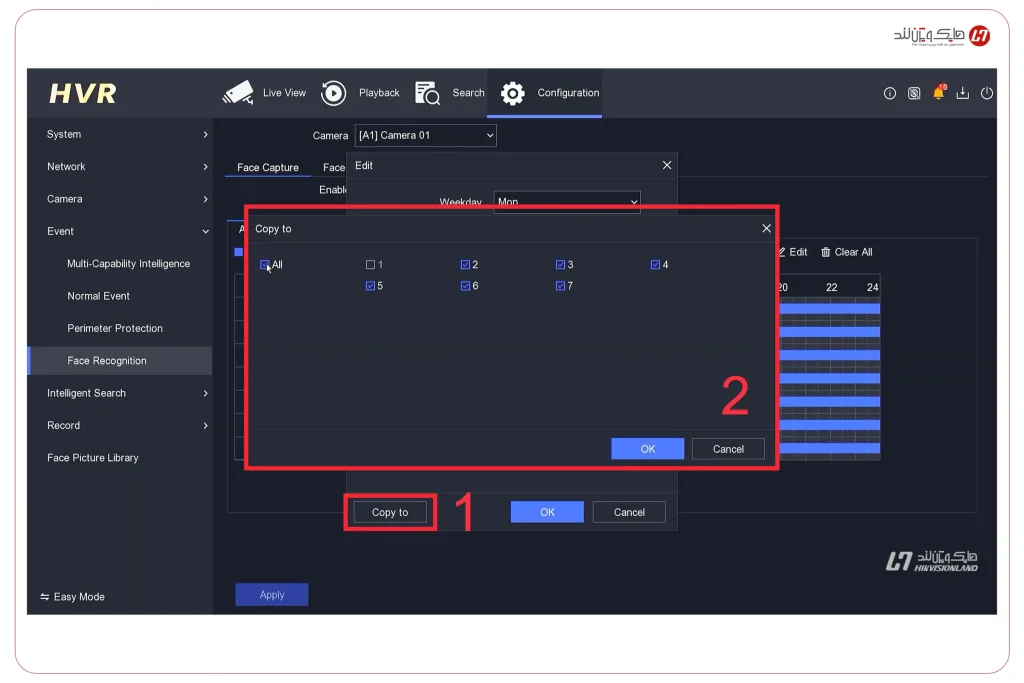The image size is (1024, 683).
Task: Click the alarm notification bell icon
Action: click(938, 93)
